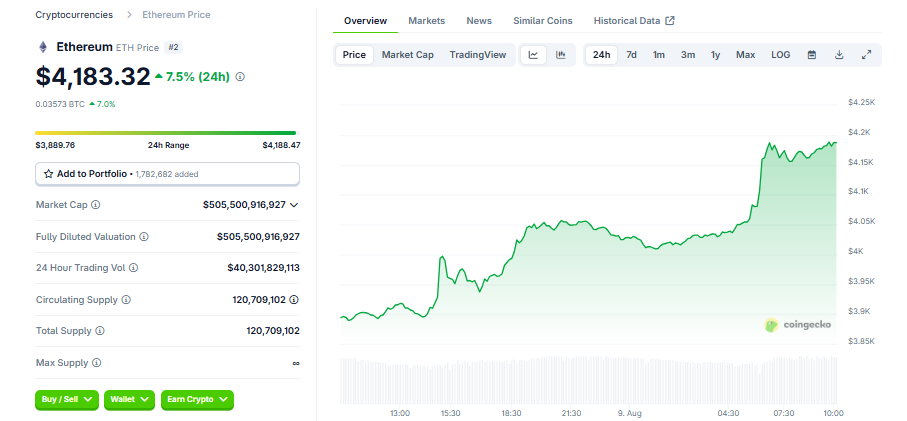This screenshot has height=421, width=907.
Task: Click the volume bars below the chart
Action: click(x=588, y=380)
